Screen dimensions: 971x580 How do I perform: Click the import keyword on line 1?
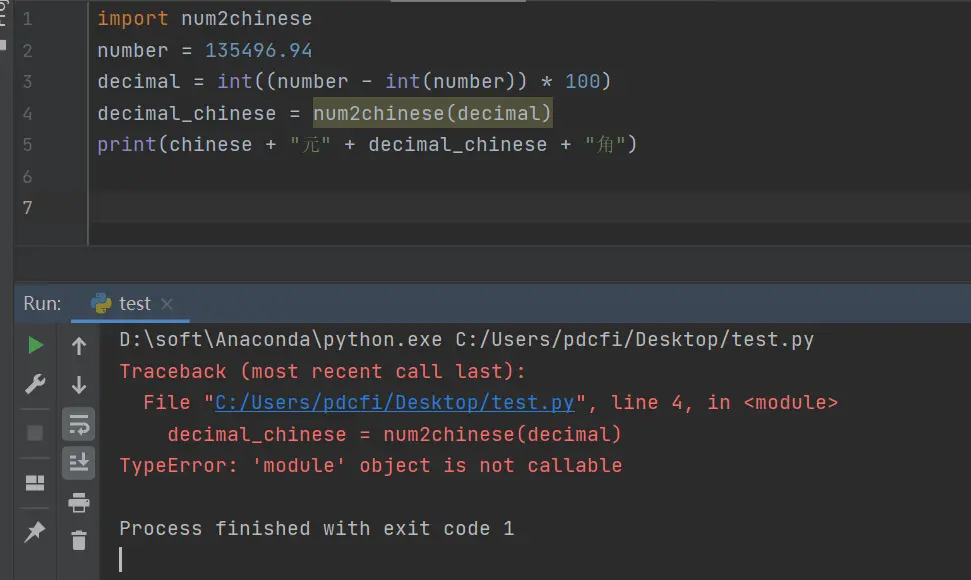click(133, 19)
